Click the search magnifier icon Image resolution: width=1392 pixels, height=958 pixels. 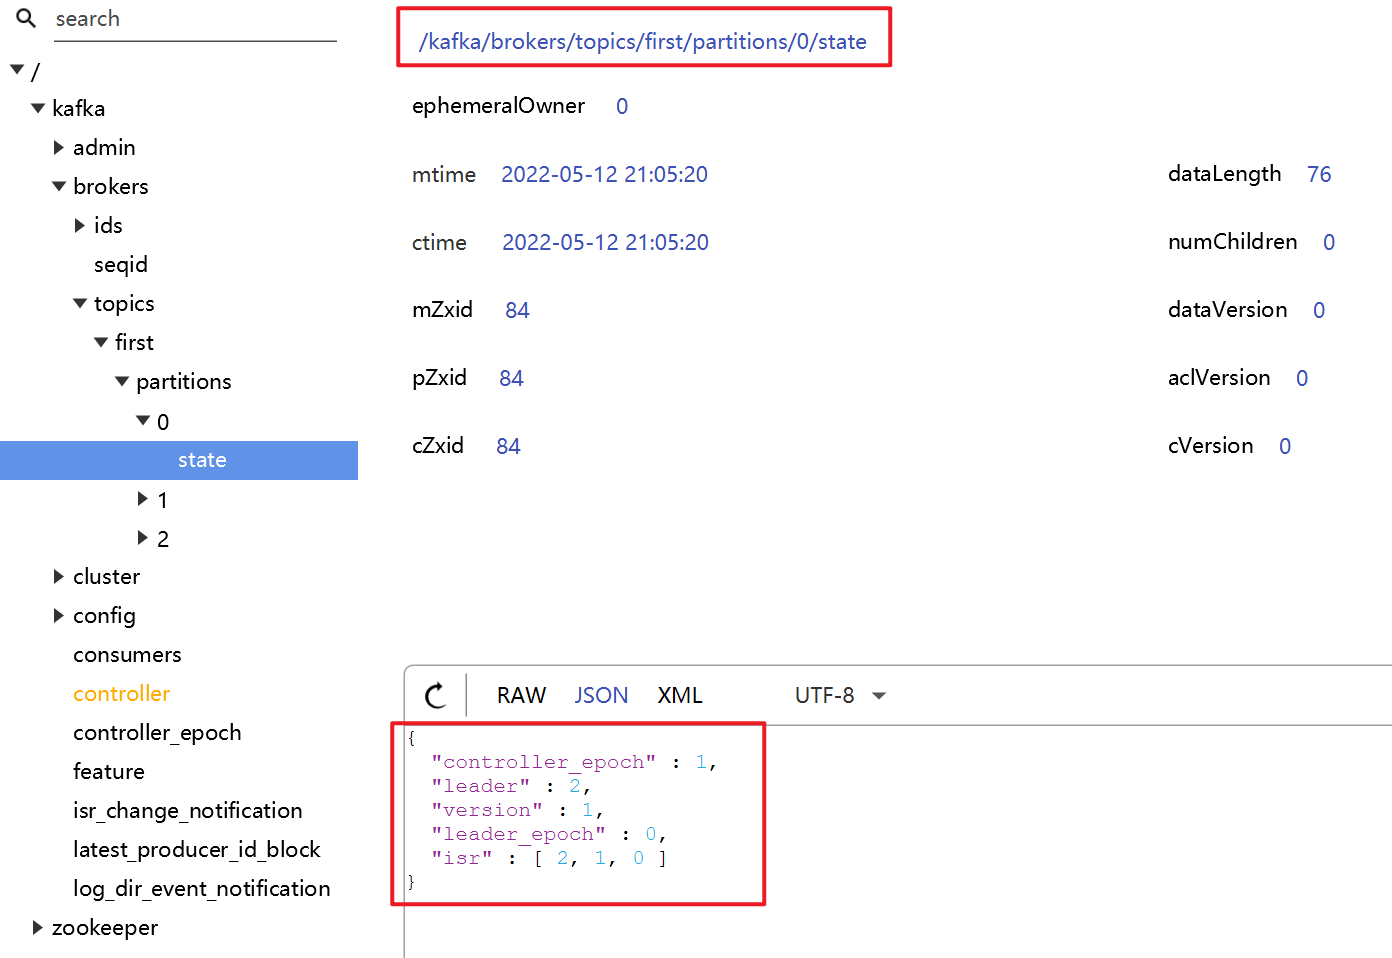pos(26,18)
